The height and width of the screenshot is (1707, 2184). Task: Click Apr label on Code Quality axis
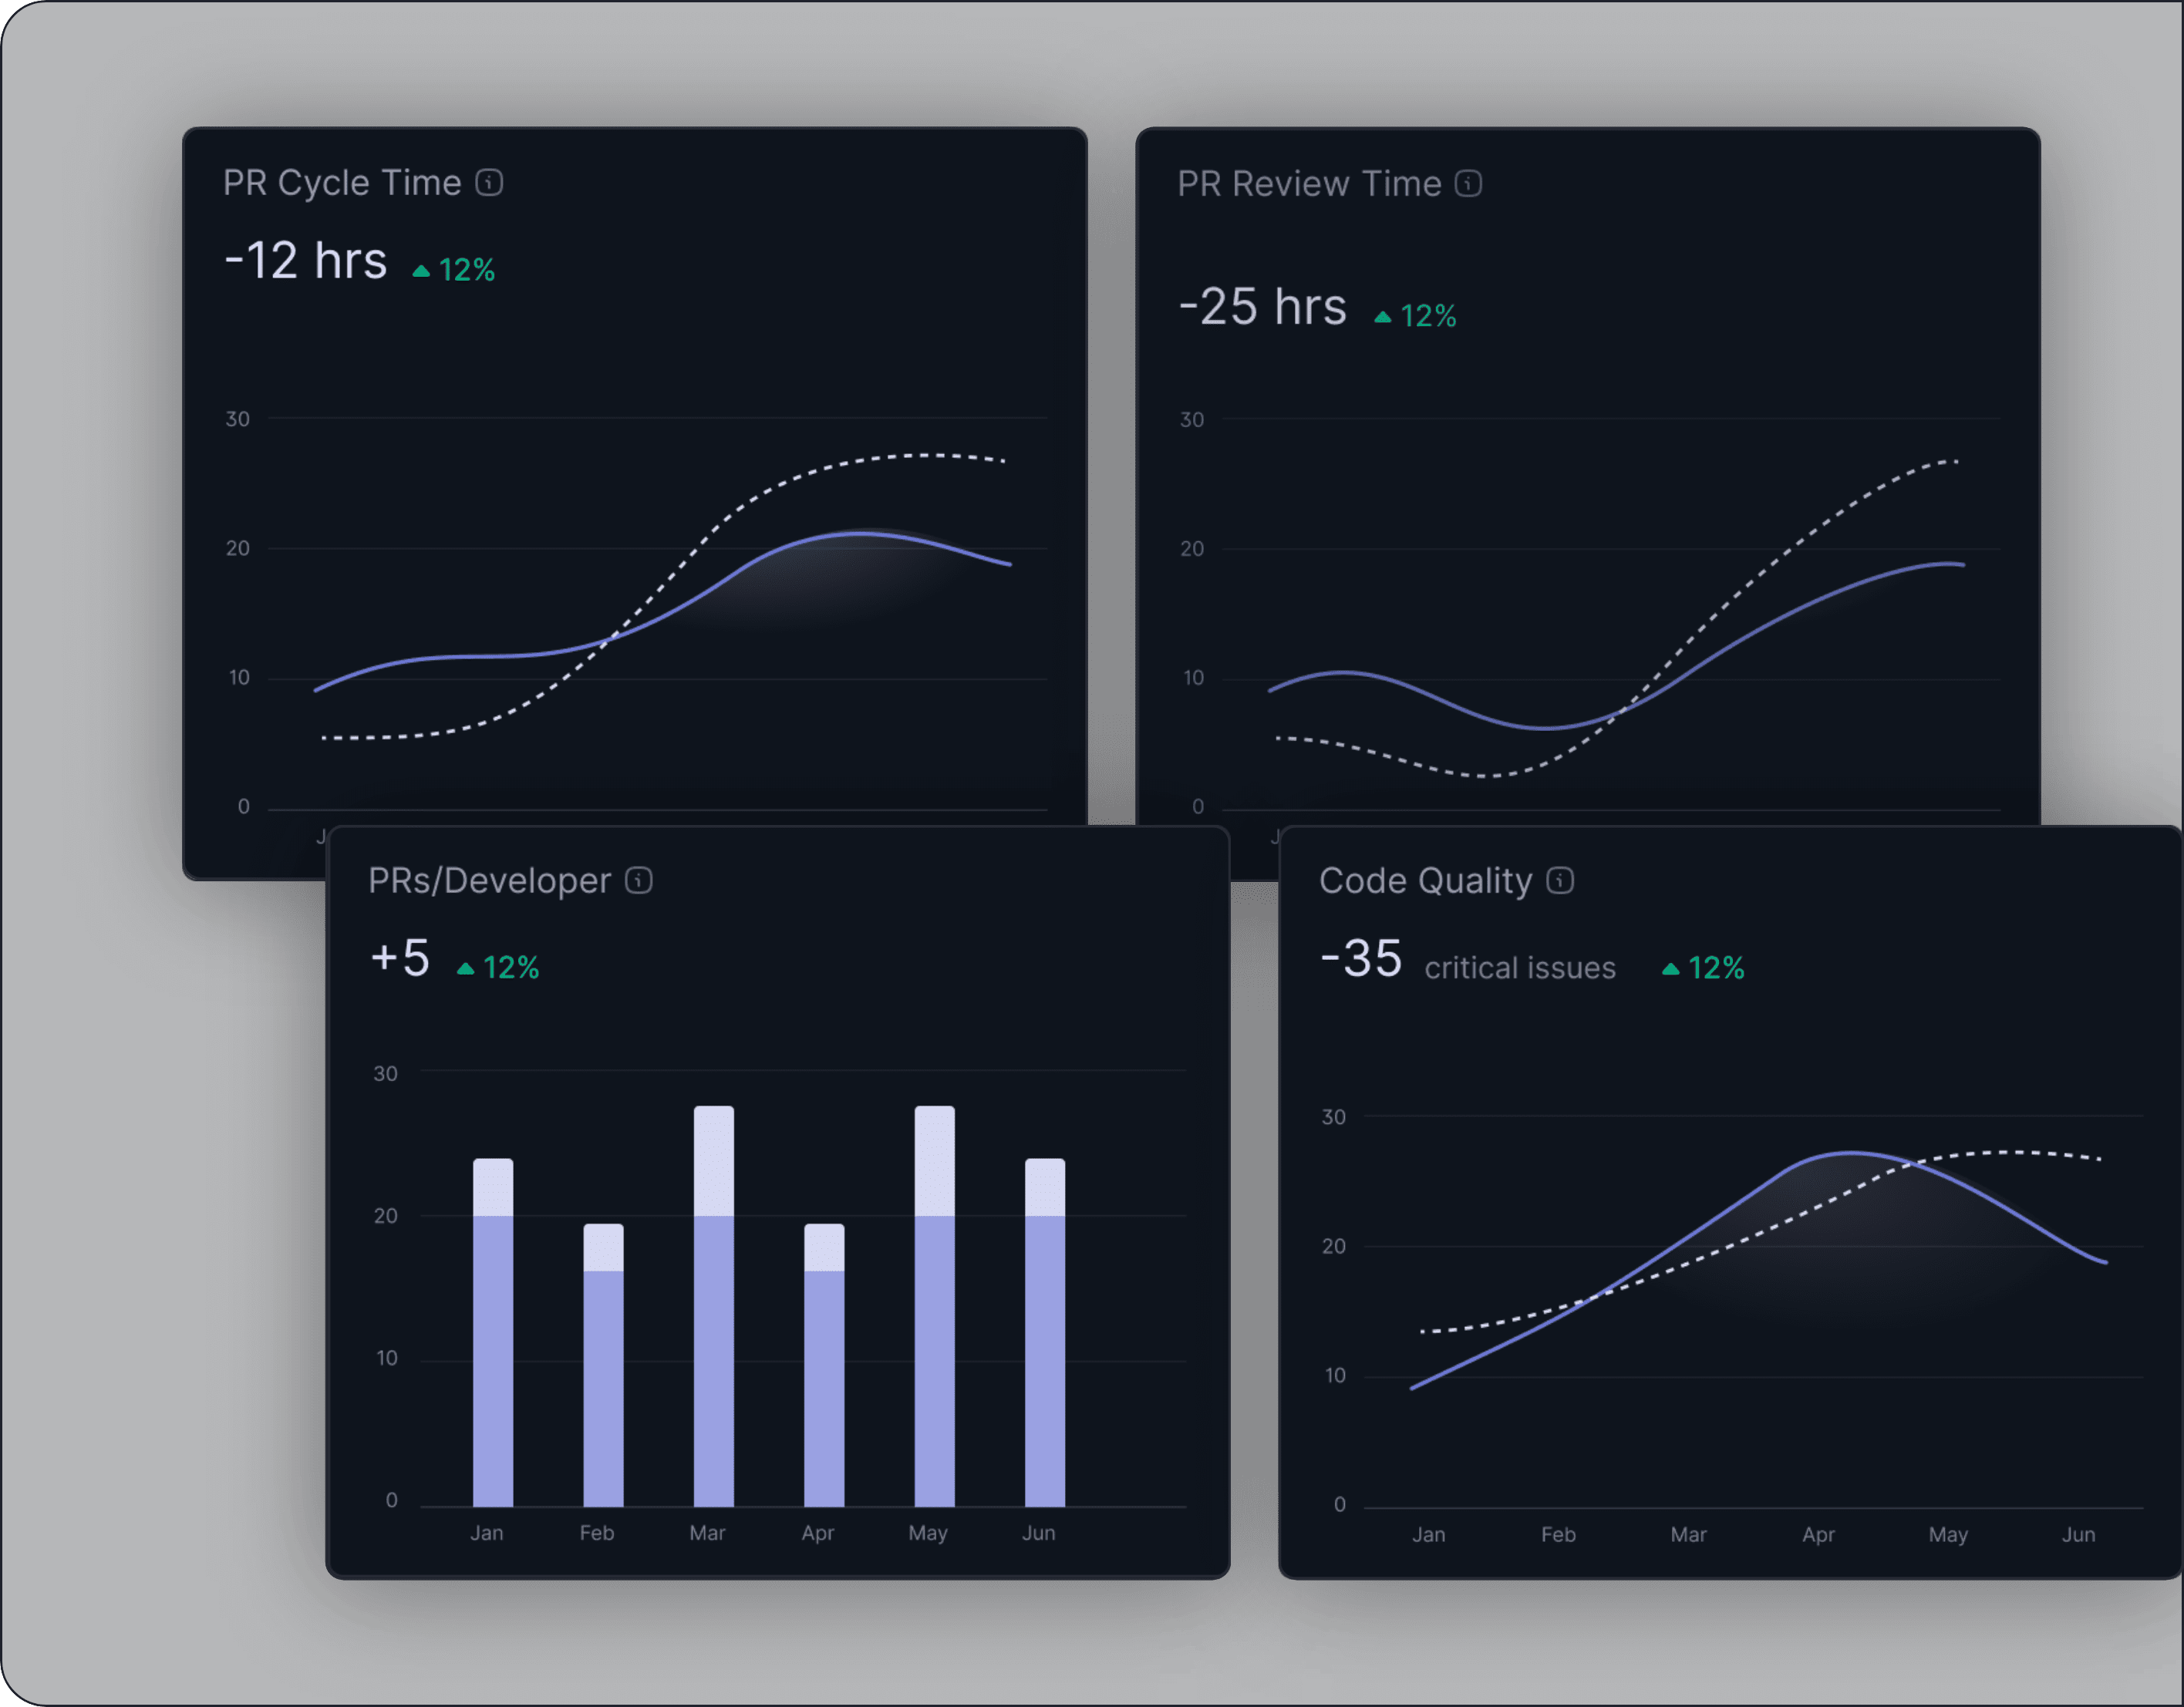(1818, 1534)
